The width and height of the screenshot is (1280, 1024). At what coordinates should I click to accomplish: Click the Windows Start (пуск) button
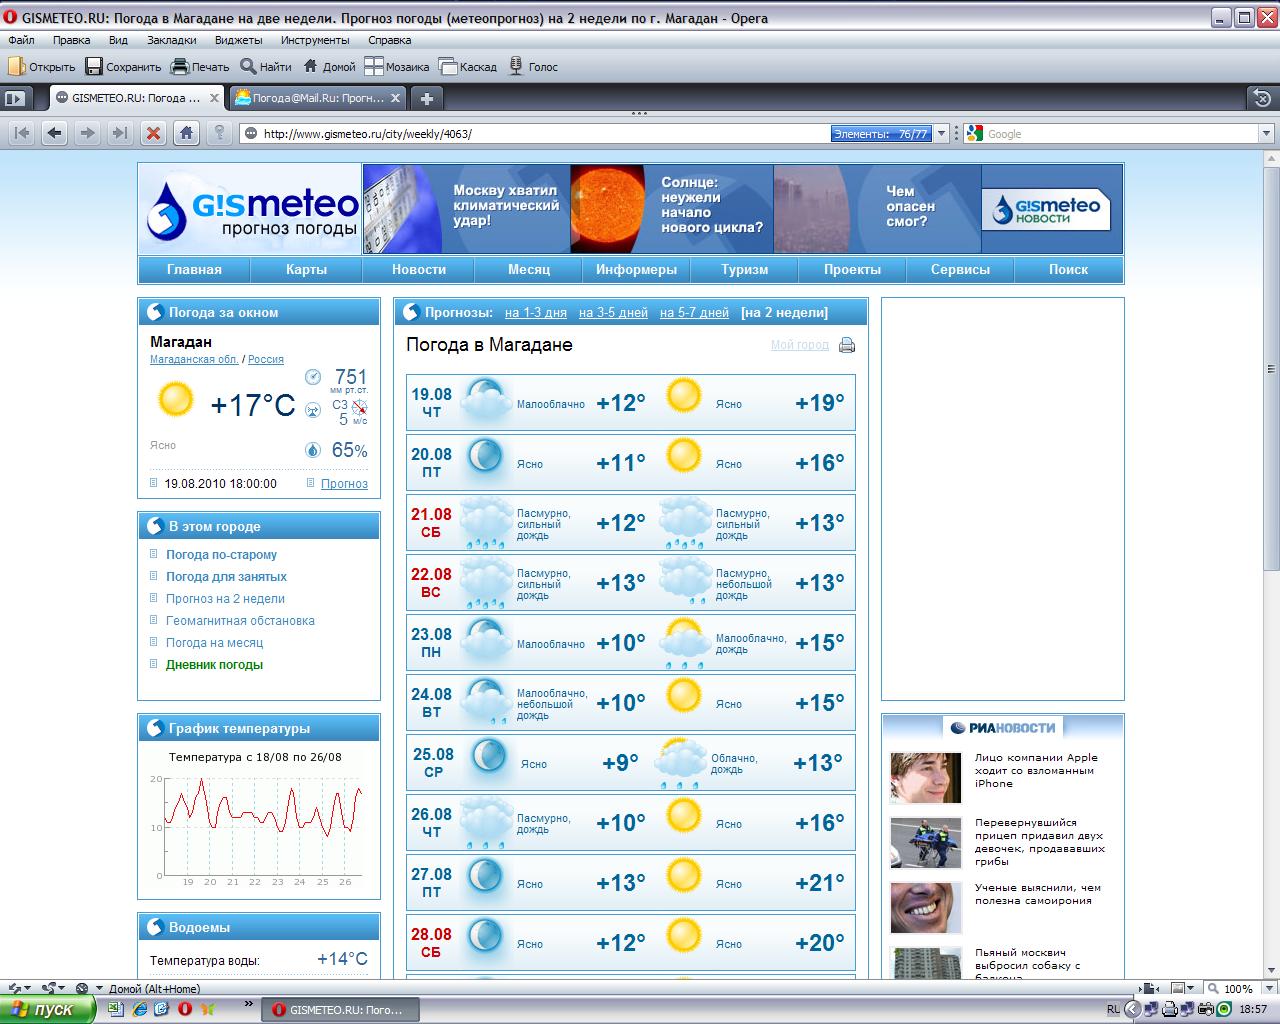pos(47,1009)
